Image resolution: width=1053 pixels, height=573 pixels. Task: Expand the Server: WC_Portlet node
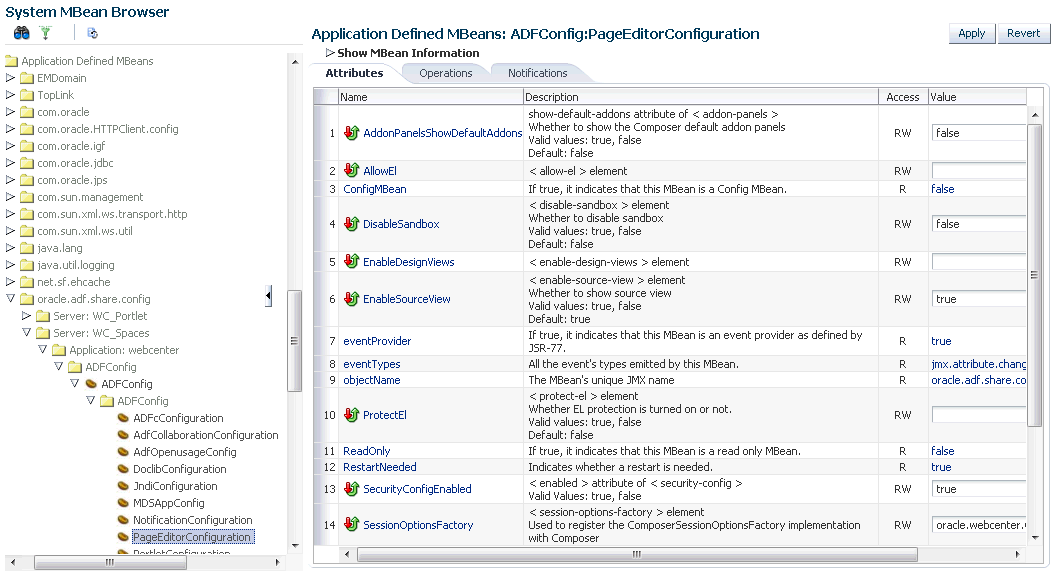point(26,315)
